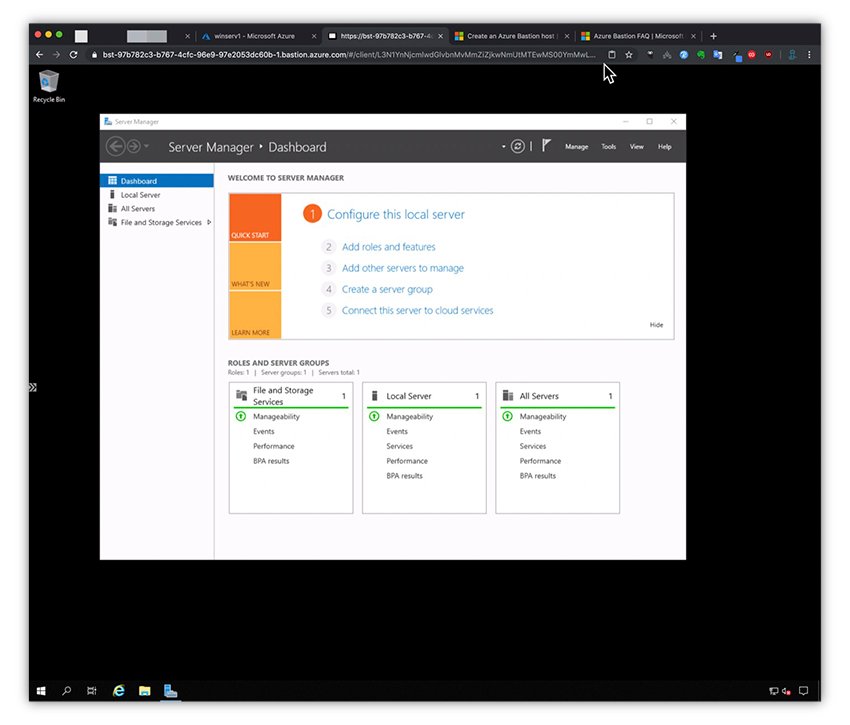Expand File and Storage Services in the sidebar
850x725 pixels.
click(207, 222)
